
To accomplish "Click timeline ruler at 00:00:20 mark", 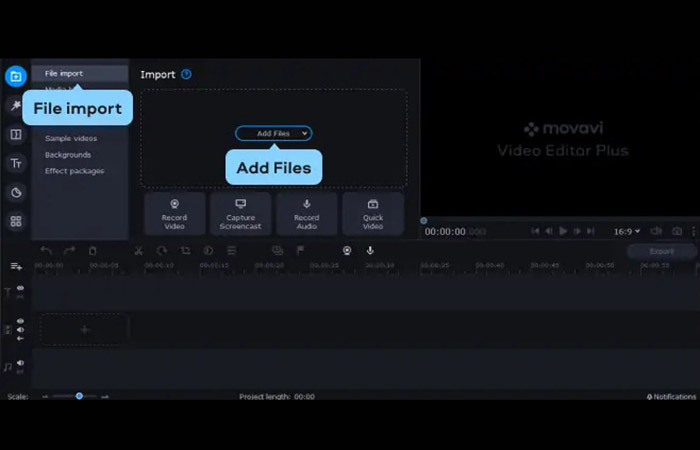I will [269, 266].
